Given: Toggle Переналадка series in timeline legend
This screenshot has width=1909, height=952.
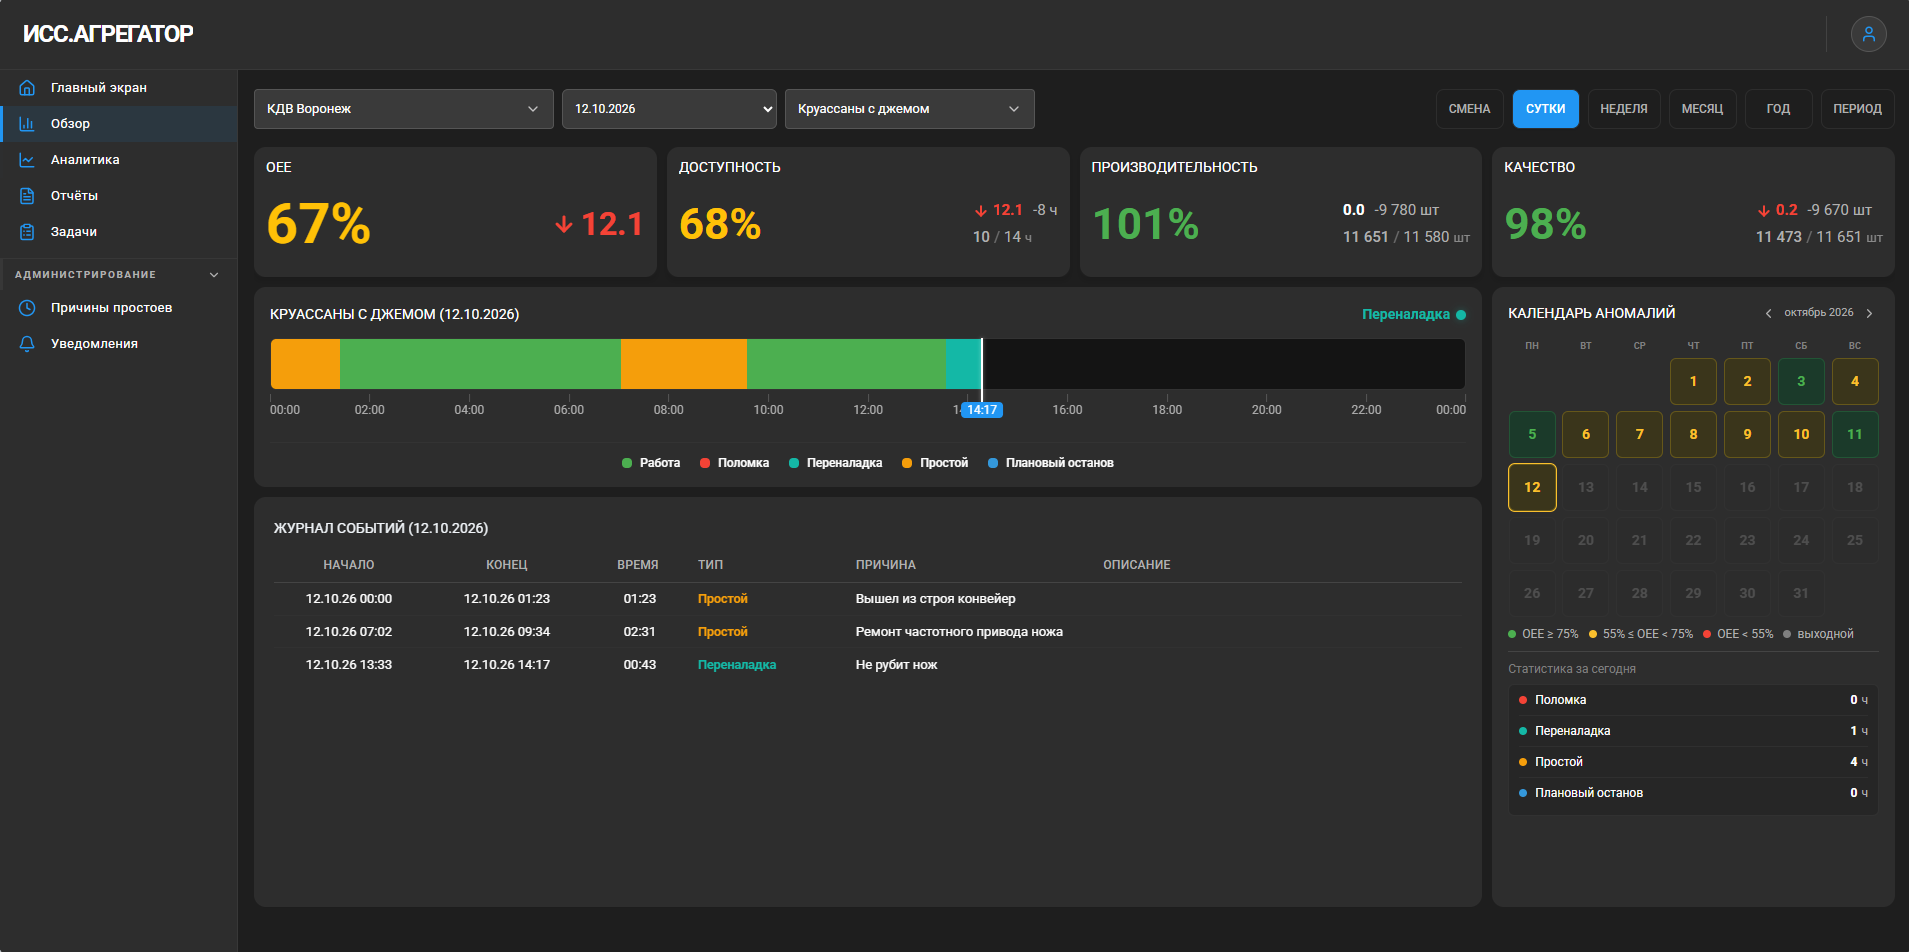Looking at the screenshot, I should (x=835, y=463).
